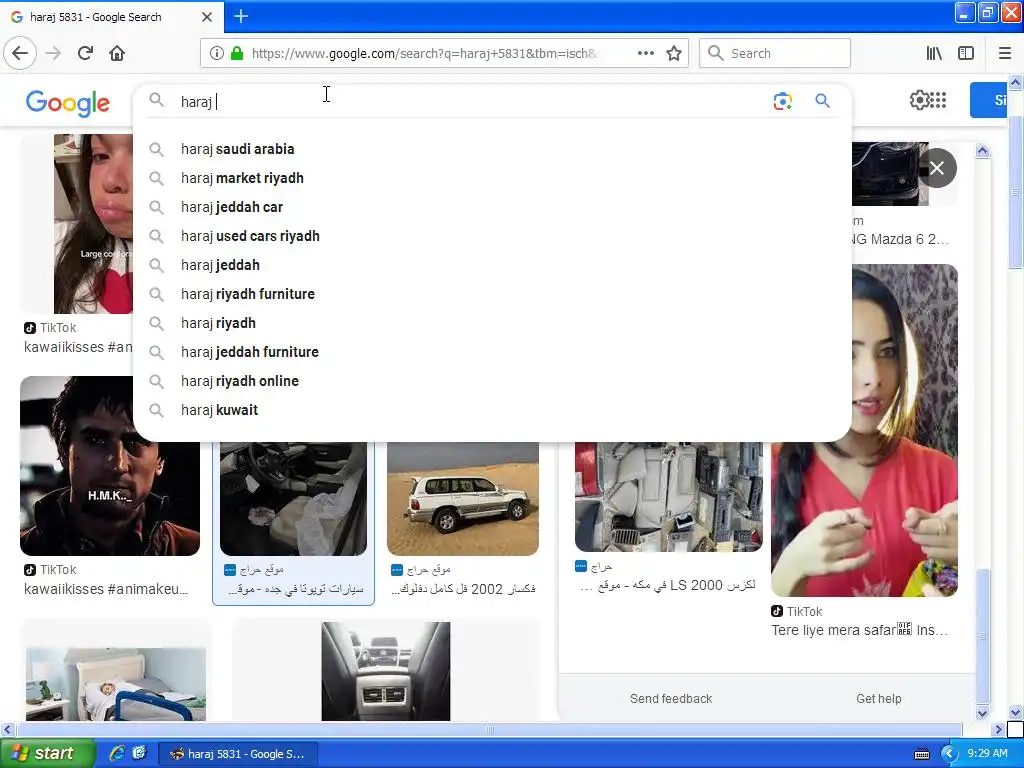Show site information icon in address bar
This screenshot has width=1024, height=768.
pyautogui.click(x=217, y=53)
